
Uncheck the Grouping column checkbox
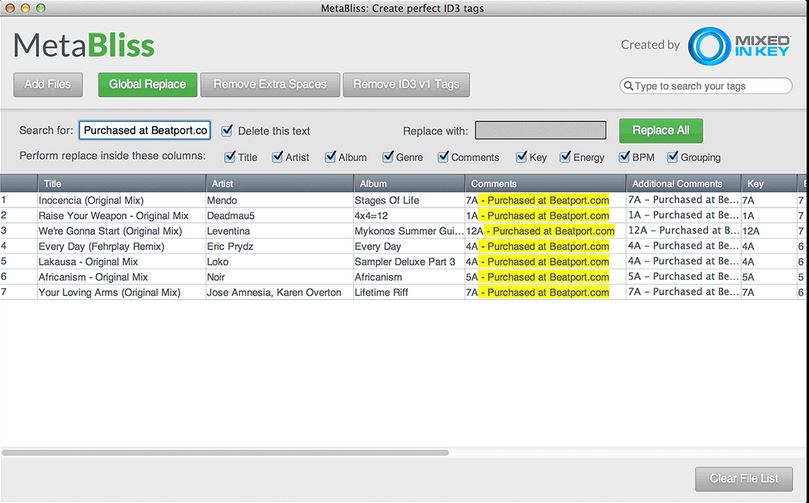coord(672,156)
